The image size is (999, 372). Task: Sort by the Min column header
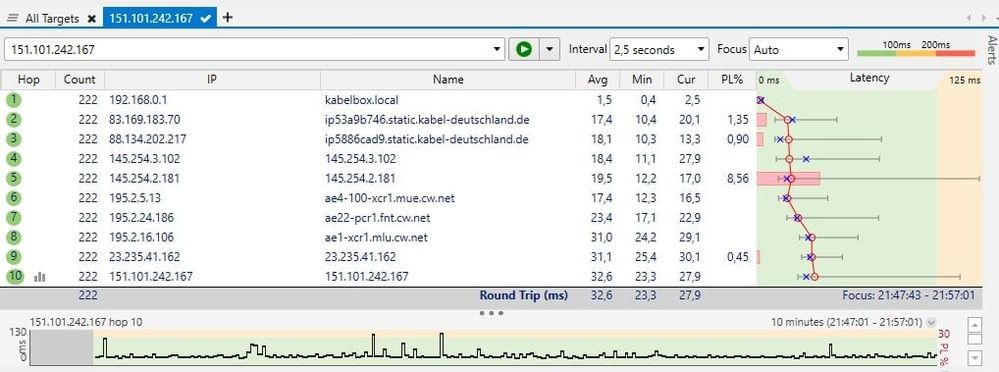click(642, 80)
